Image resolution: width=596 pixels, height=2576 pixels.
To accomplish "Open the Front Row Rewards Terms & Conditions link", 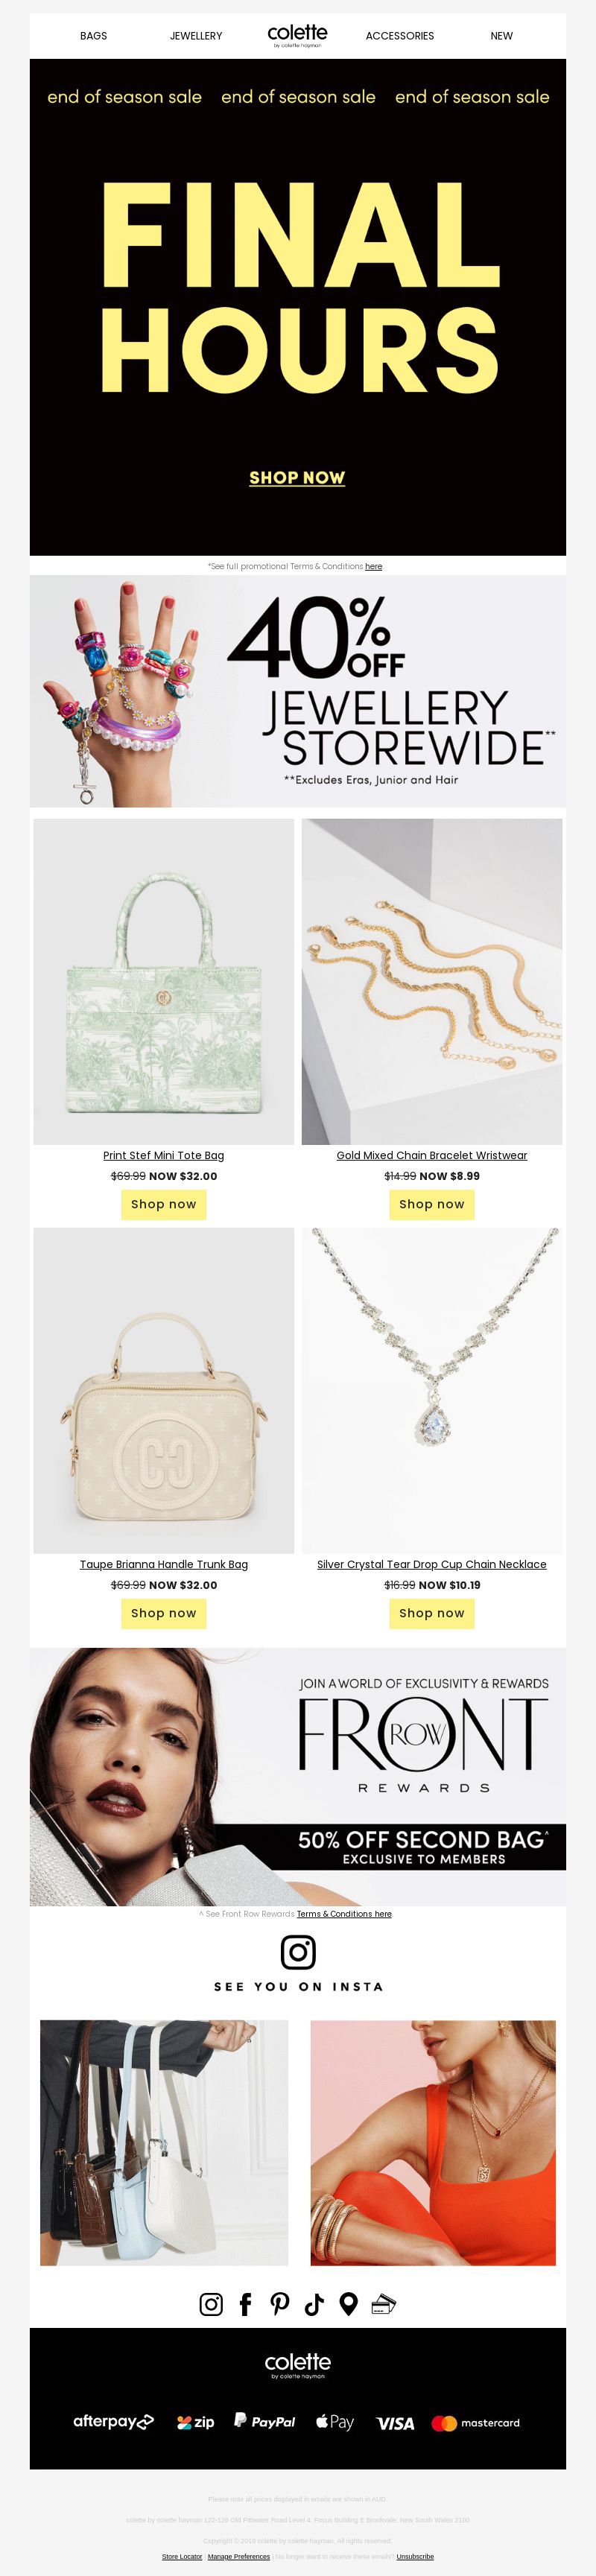I will click(x=344, y=1914).
